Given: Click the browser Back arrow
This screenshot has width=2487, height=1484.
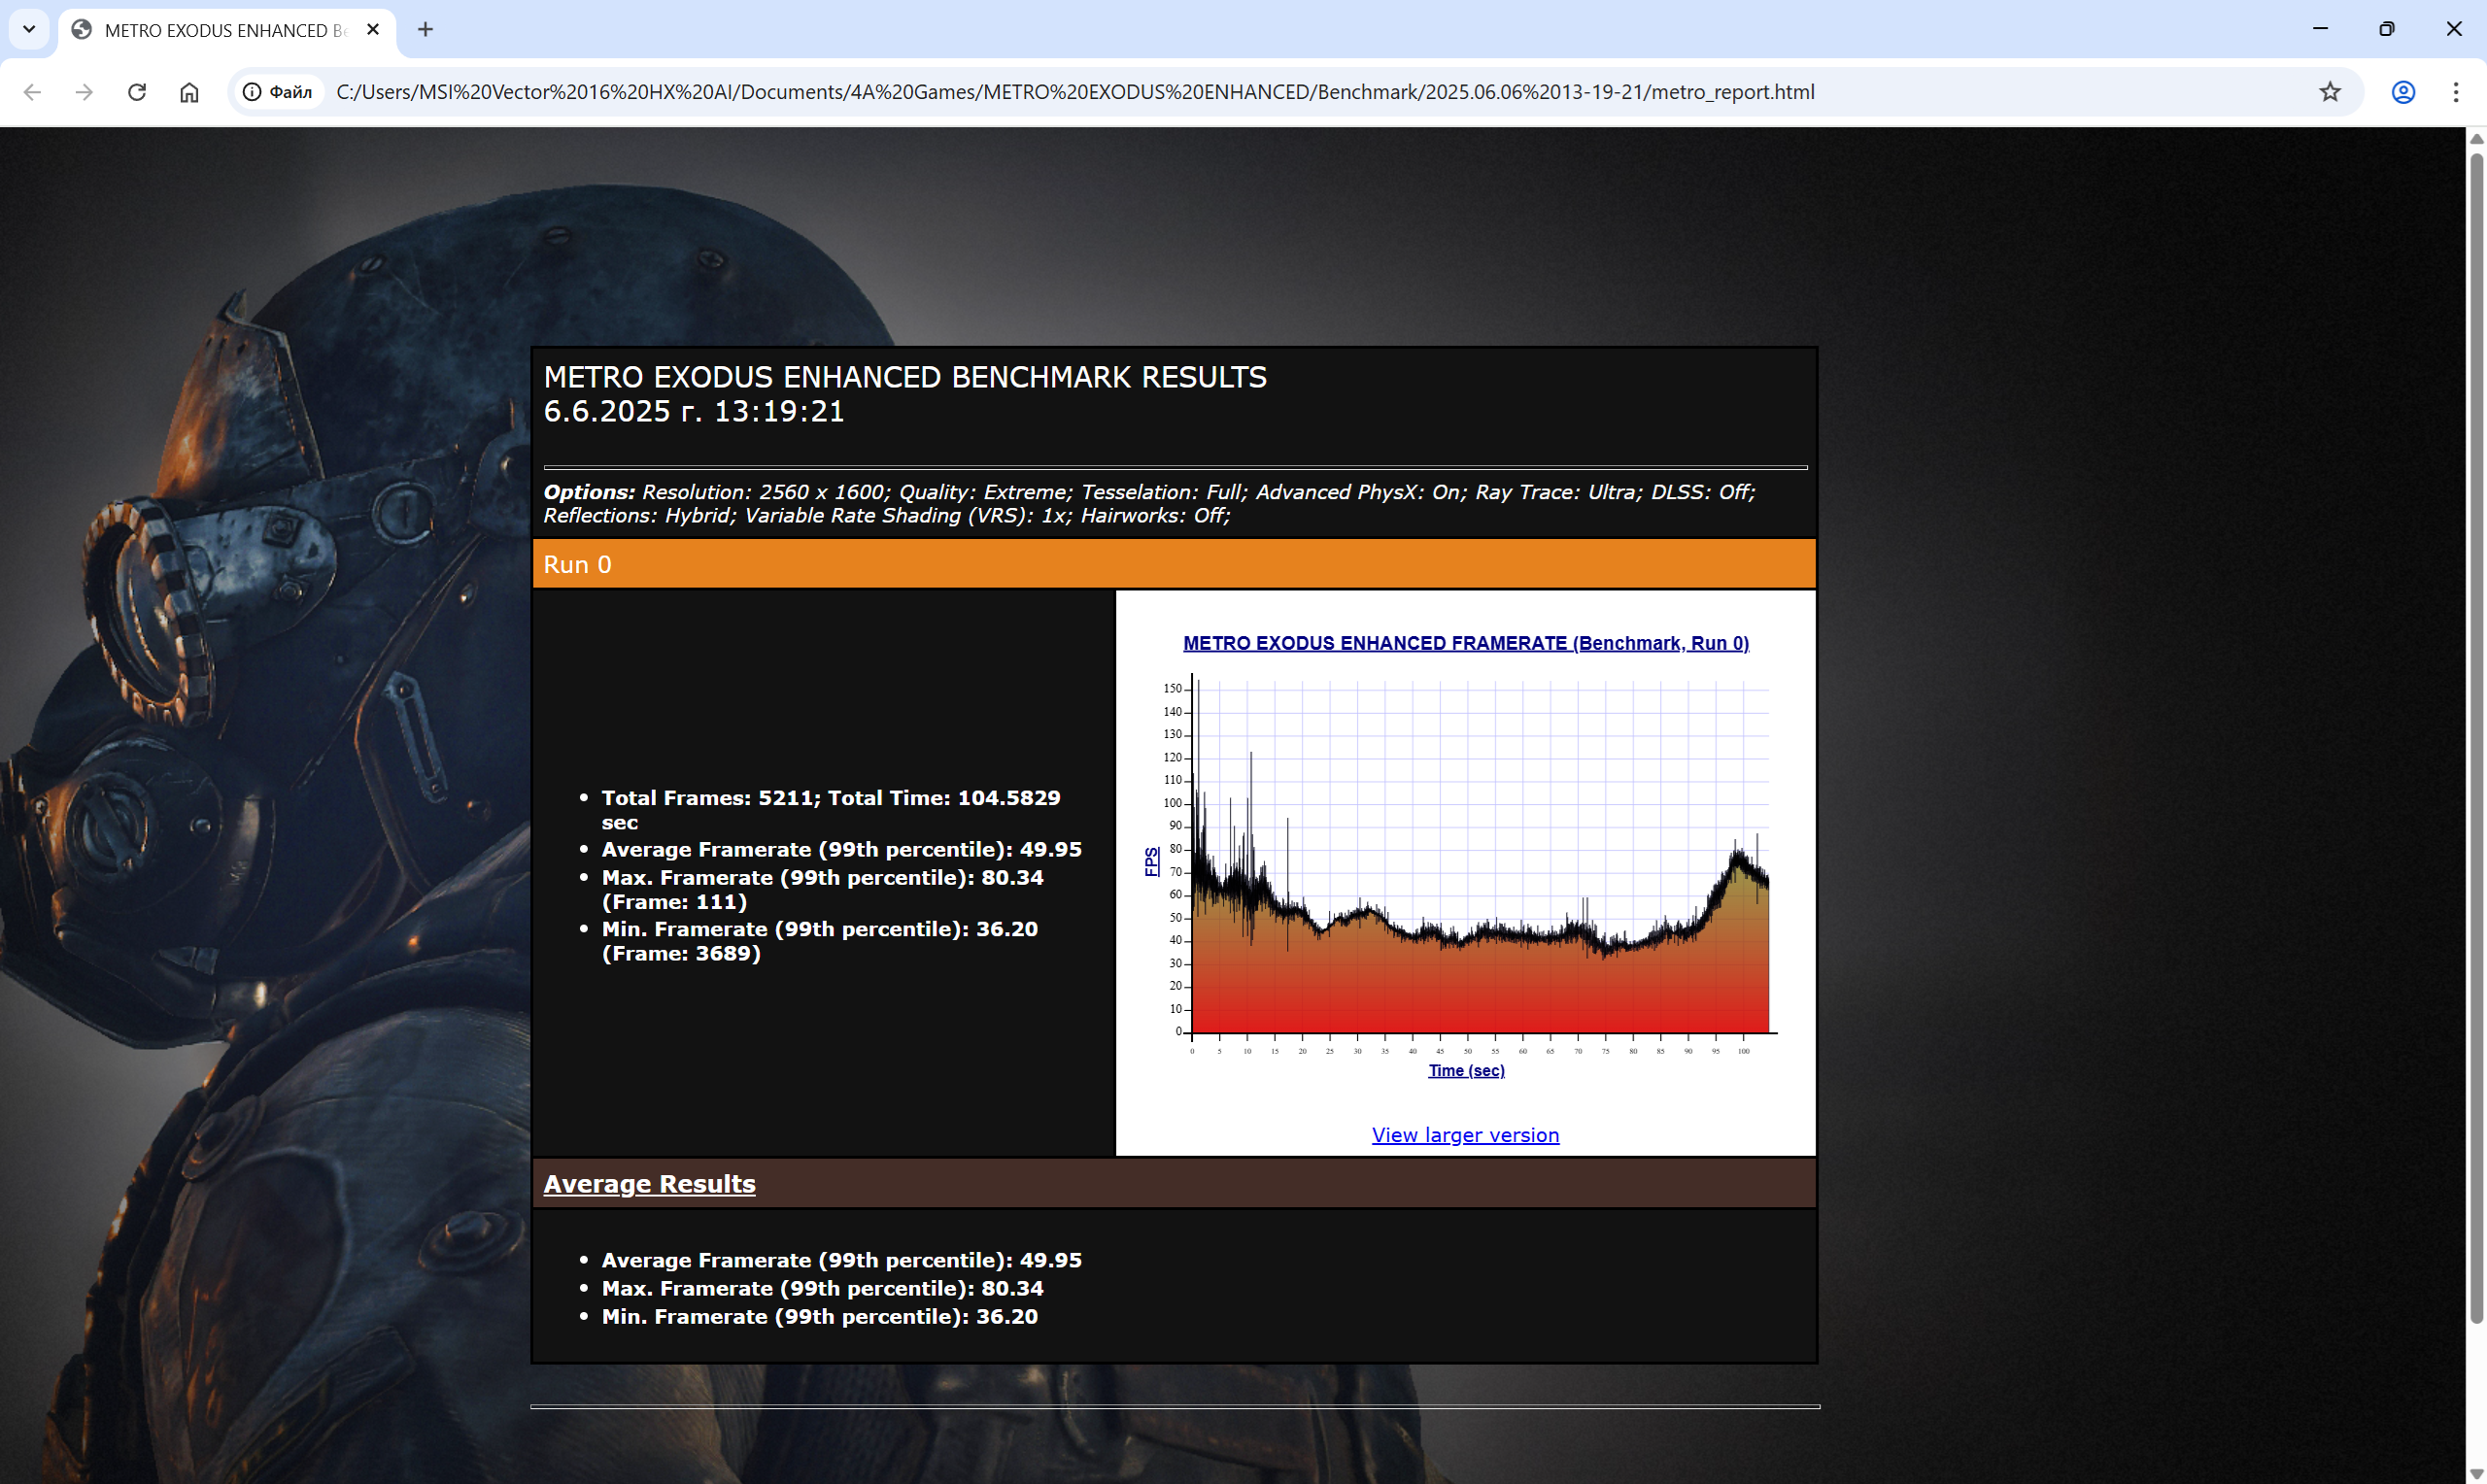Looking at the screenshot, I should point(32,92).
